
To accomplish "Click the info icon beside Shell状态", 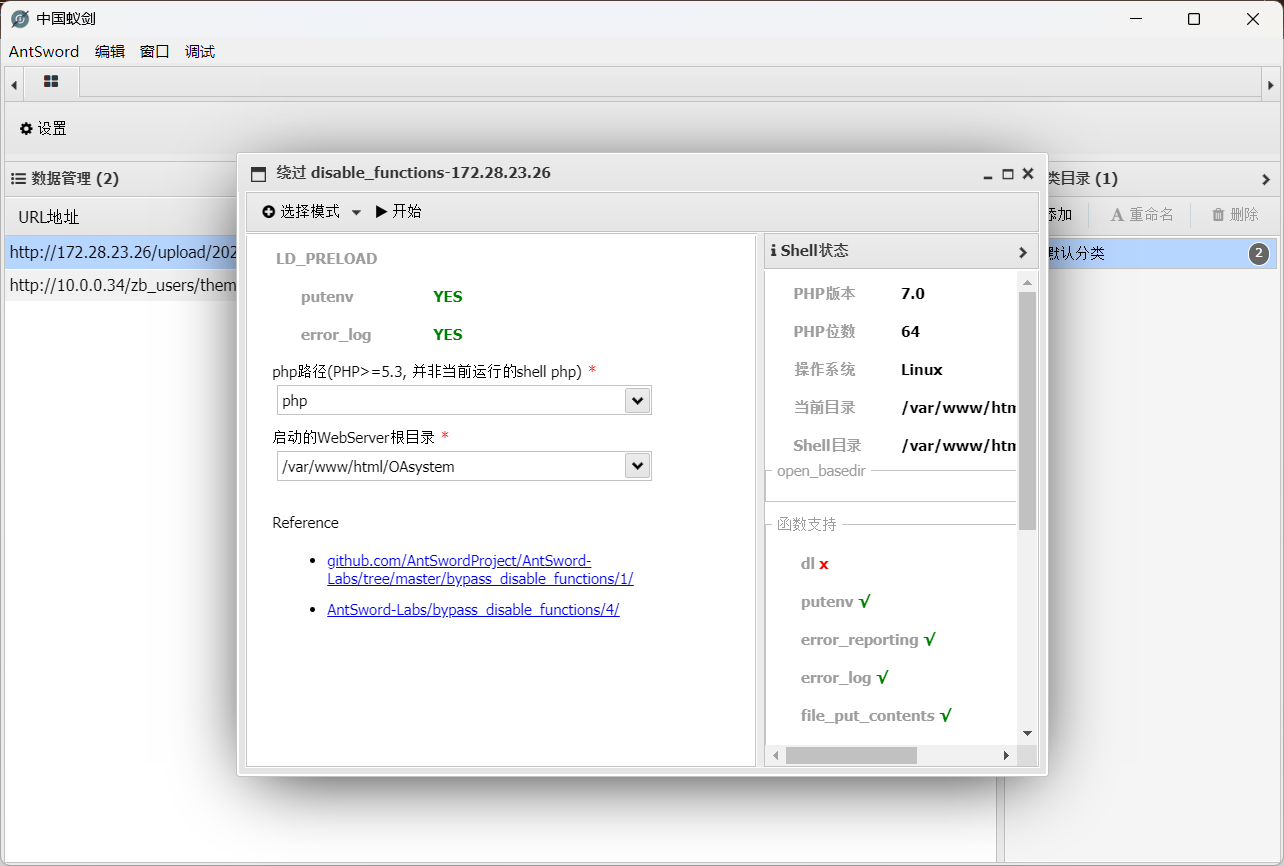I will [774, 252].
